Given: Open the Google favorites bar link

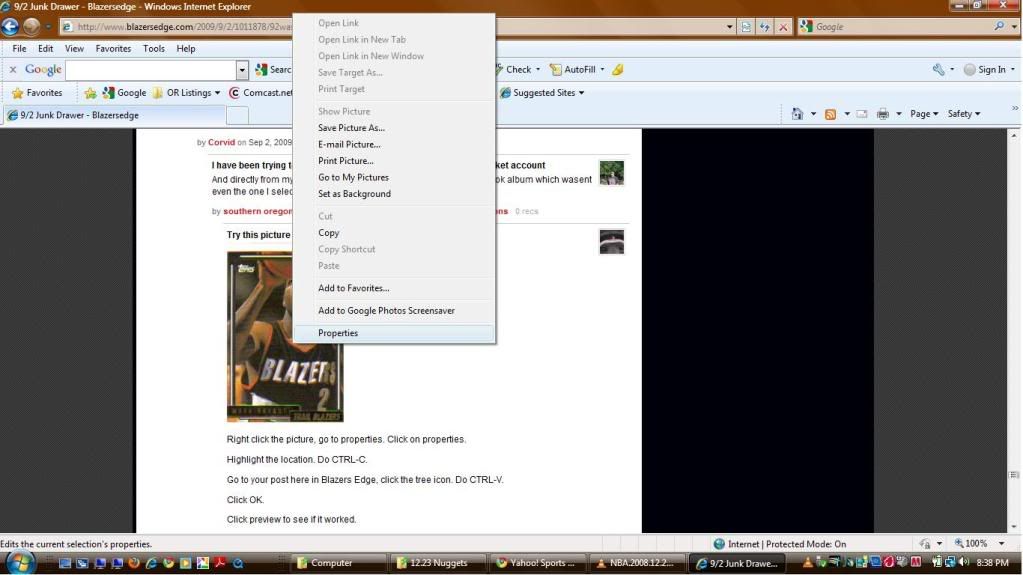Looking at the screenshot, I should click(124, 93).
